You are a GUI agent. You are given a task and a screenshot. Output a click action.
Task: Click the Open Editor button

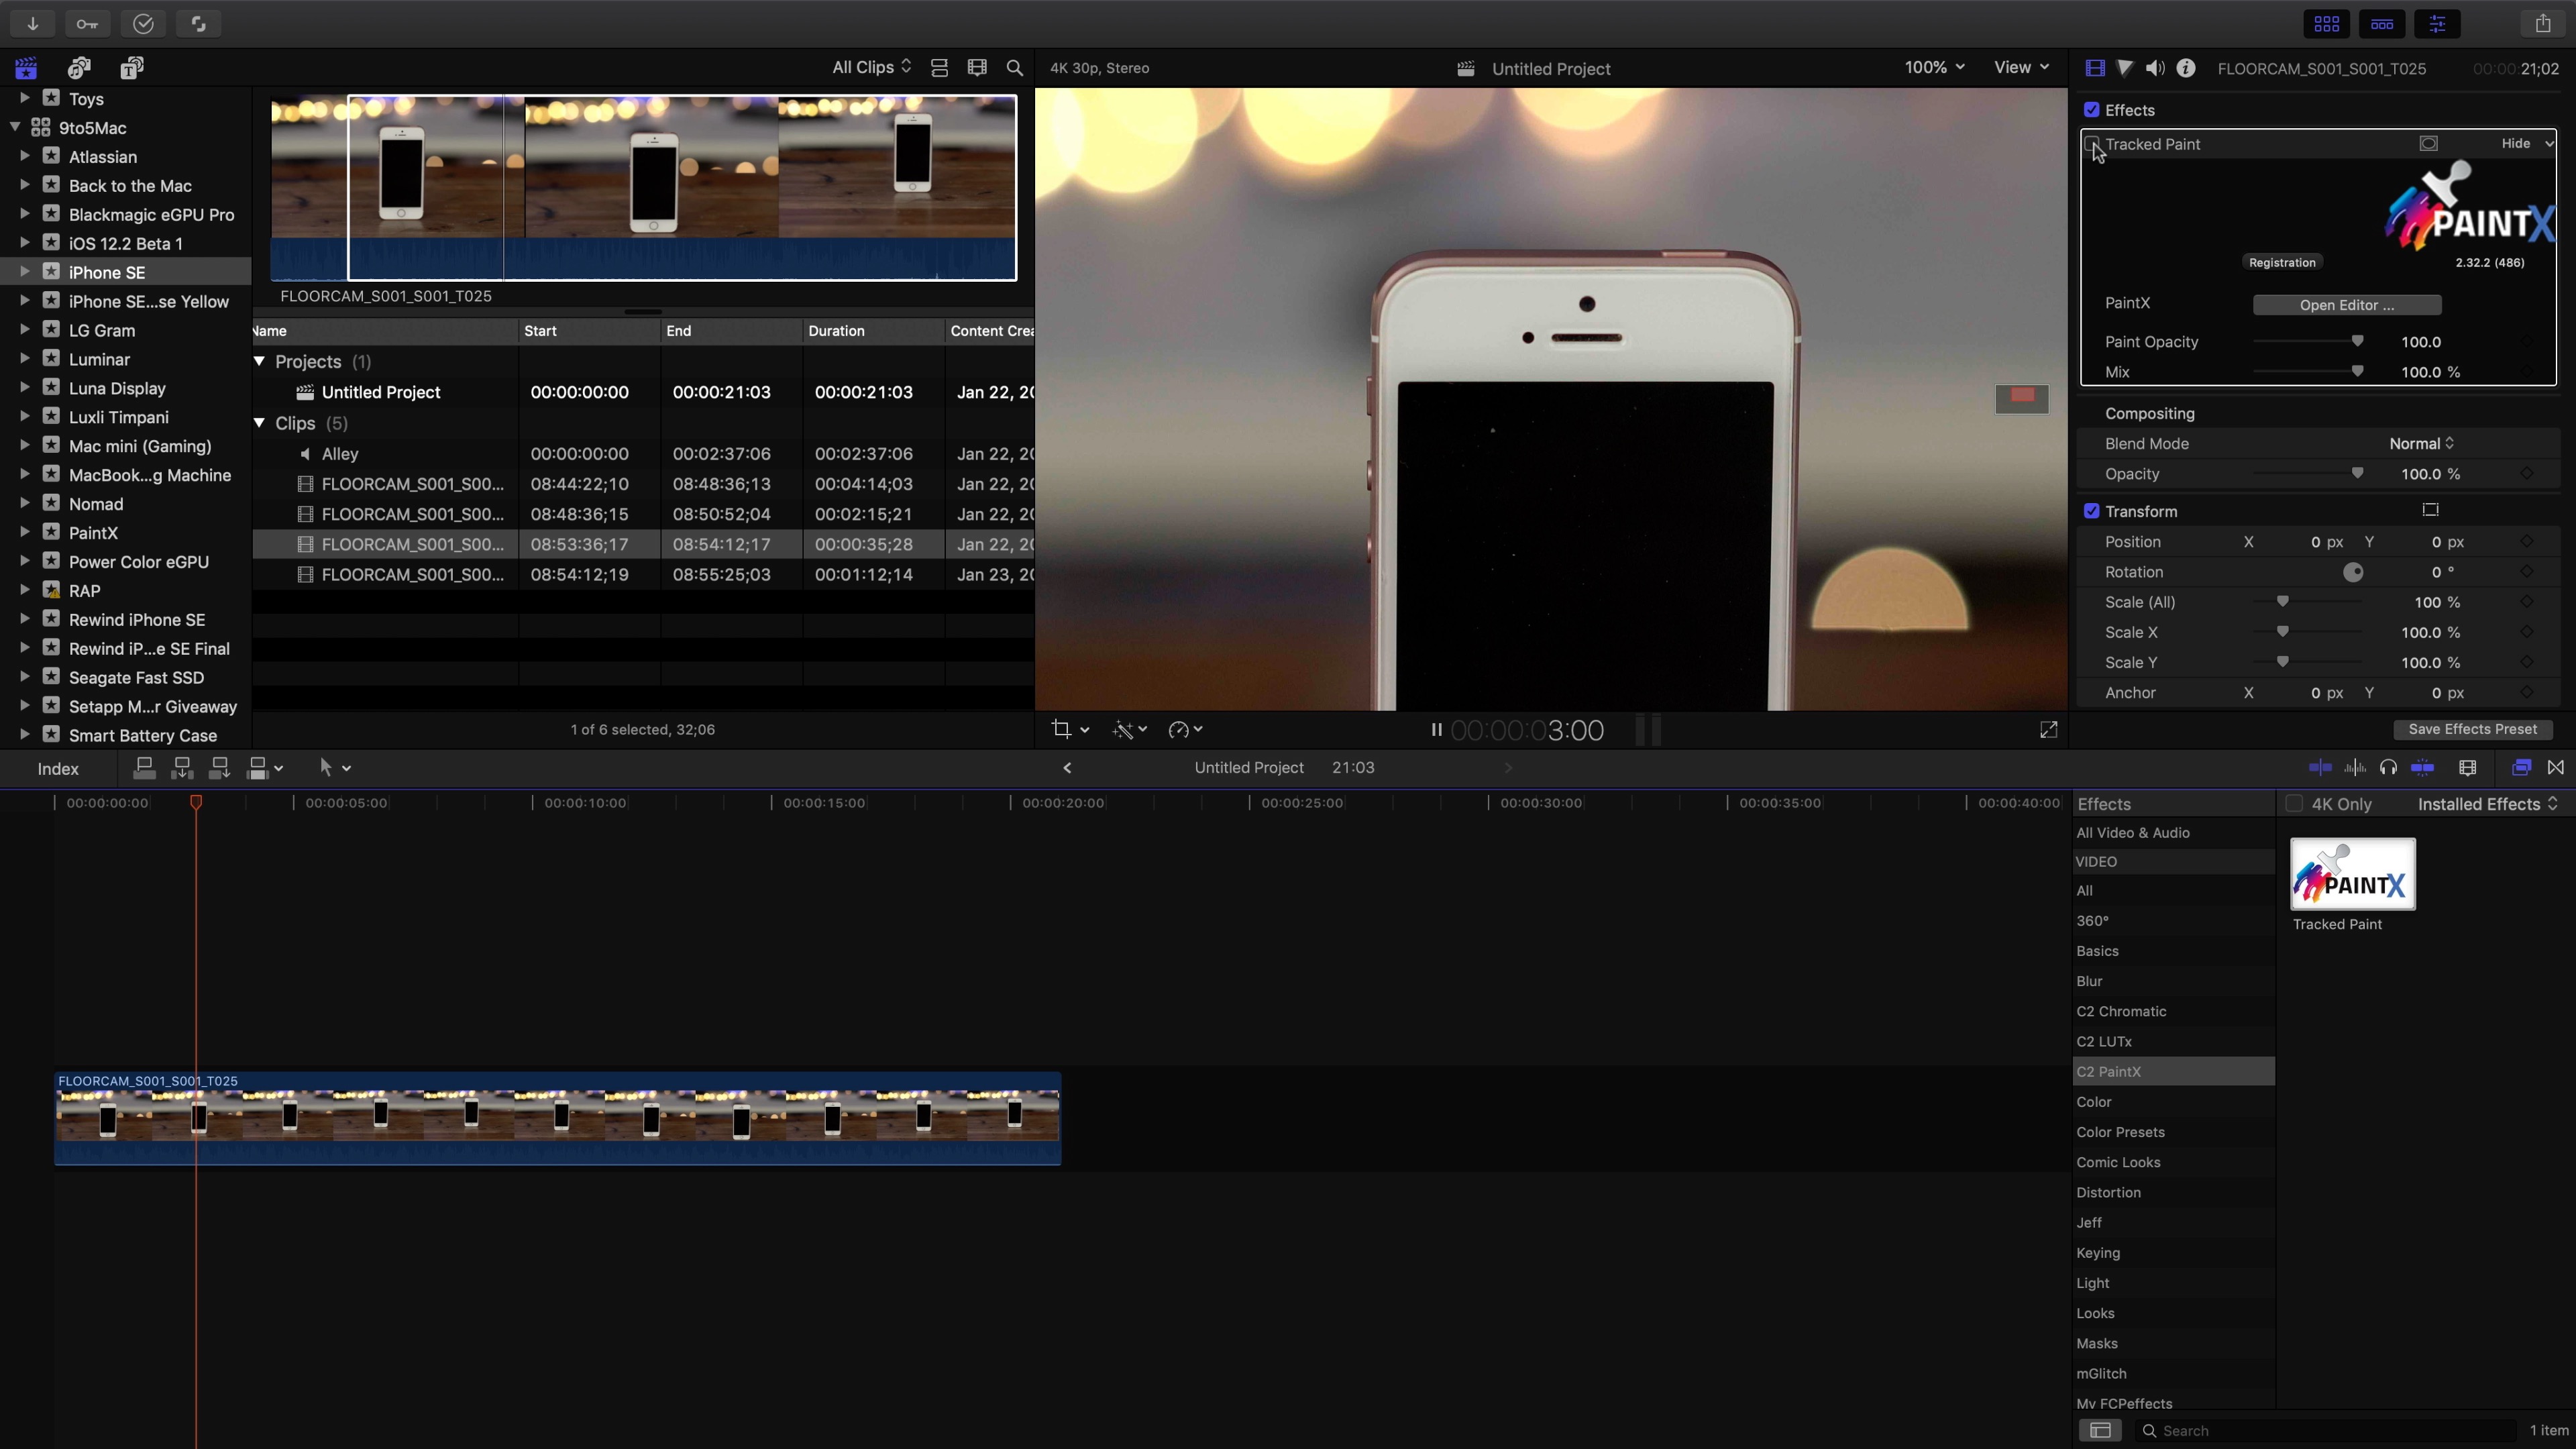[x=2346, y=305]
